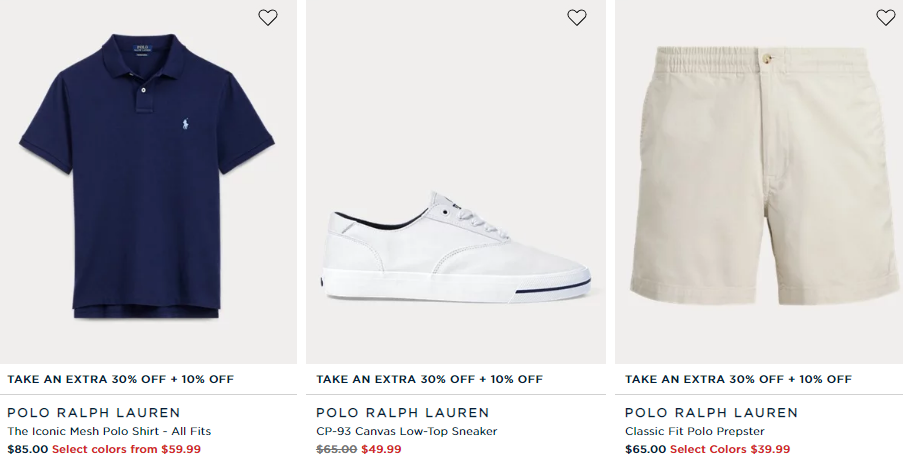903x460 pixels.
Task: Click the extra 30% off promo under sneaker
Action: click(430, 379)
